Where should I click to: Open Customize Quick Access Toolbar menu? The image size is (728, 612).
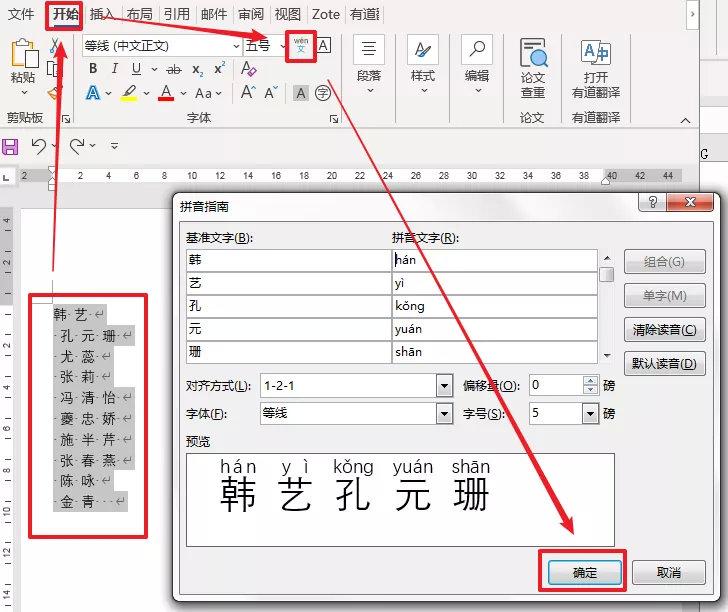(114, 147)
